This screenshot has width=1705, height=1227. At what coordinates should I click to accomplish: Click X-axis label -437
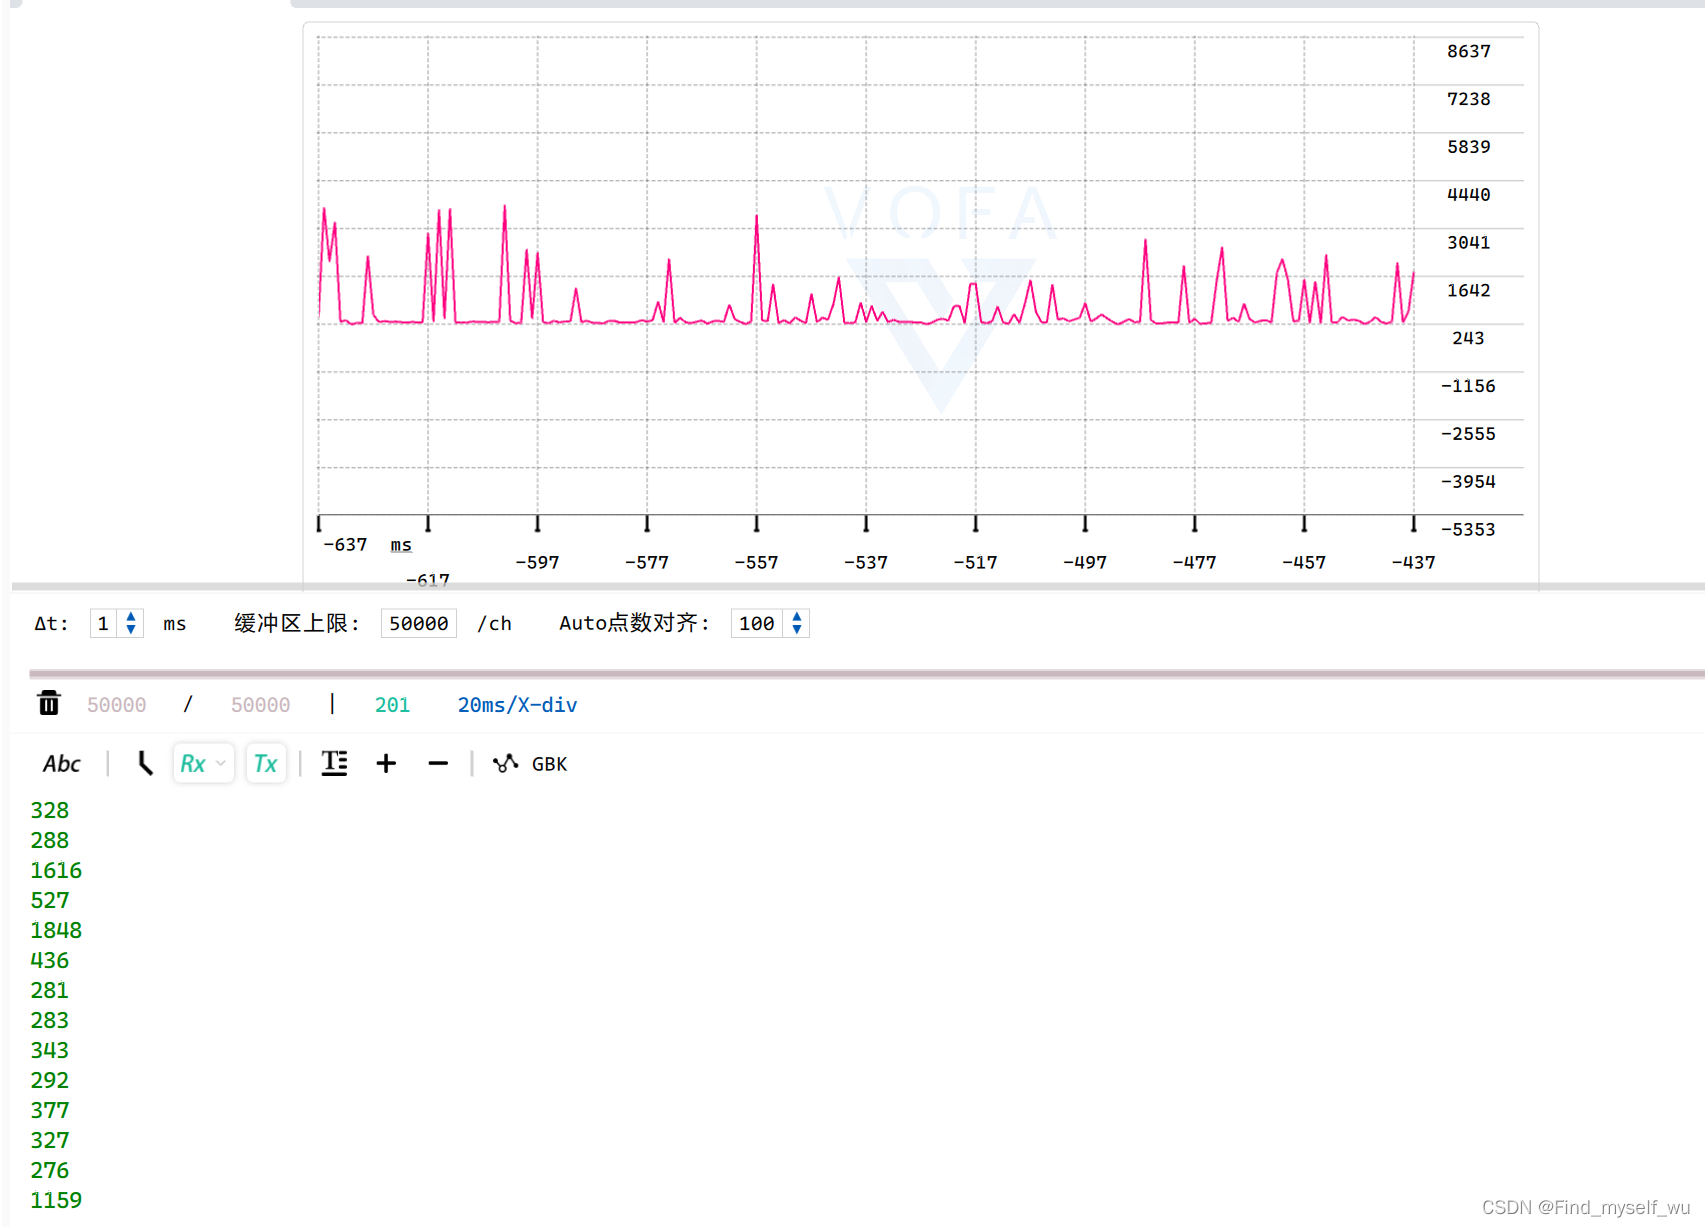point(1413,563)
